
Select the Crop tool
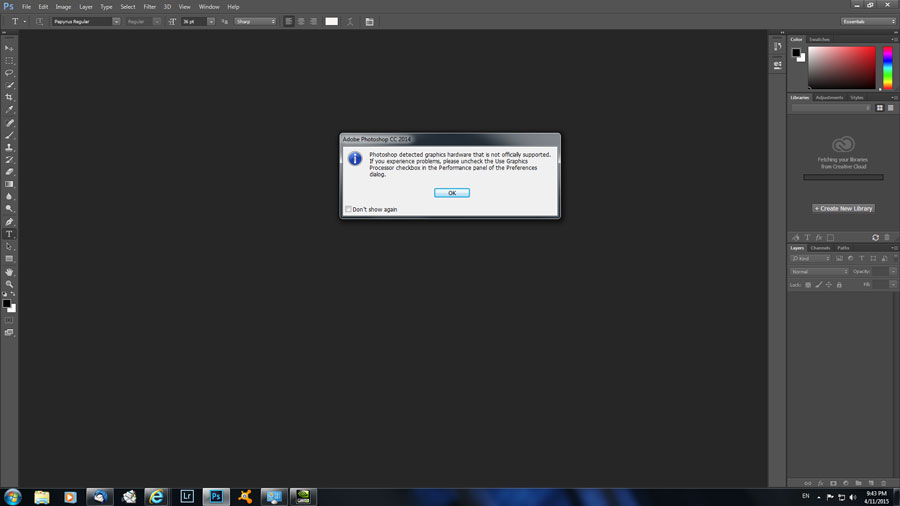click(10, 97)
